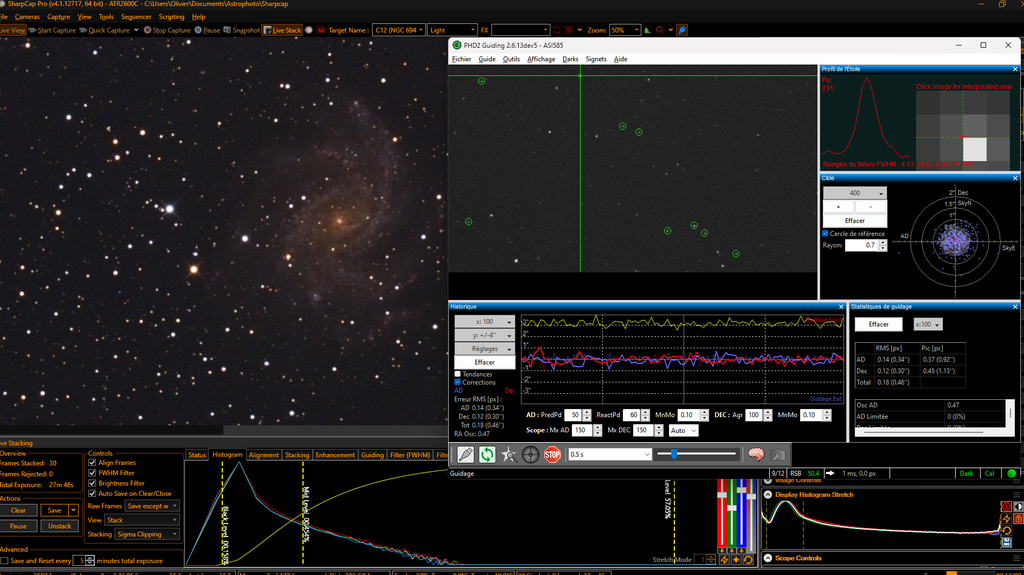Open PHD2 Fichier menu
This screenshot has width=1024, height=575.
tap(461, 59)
